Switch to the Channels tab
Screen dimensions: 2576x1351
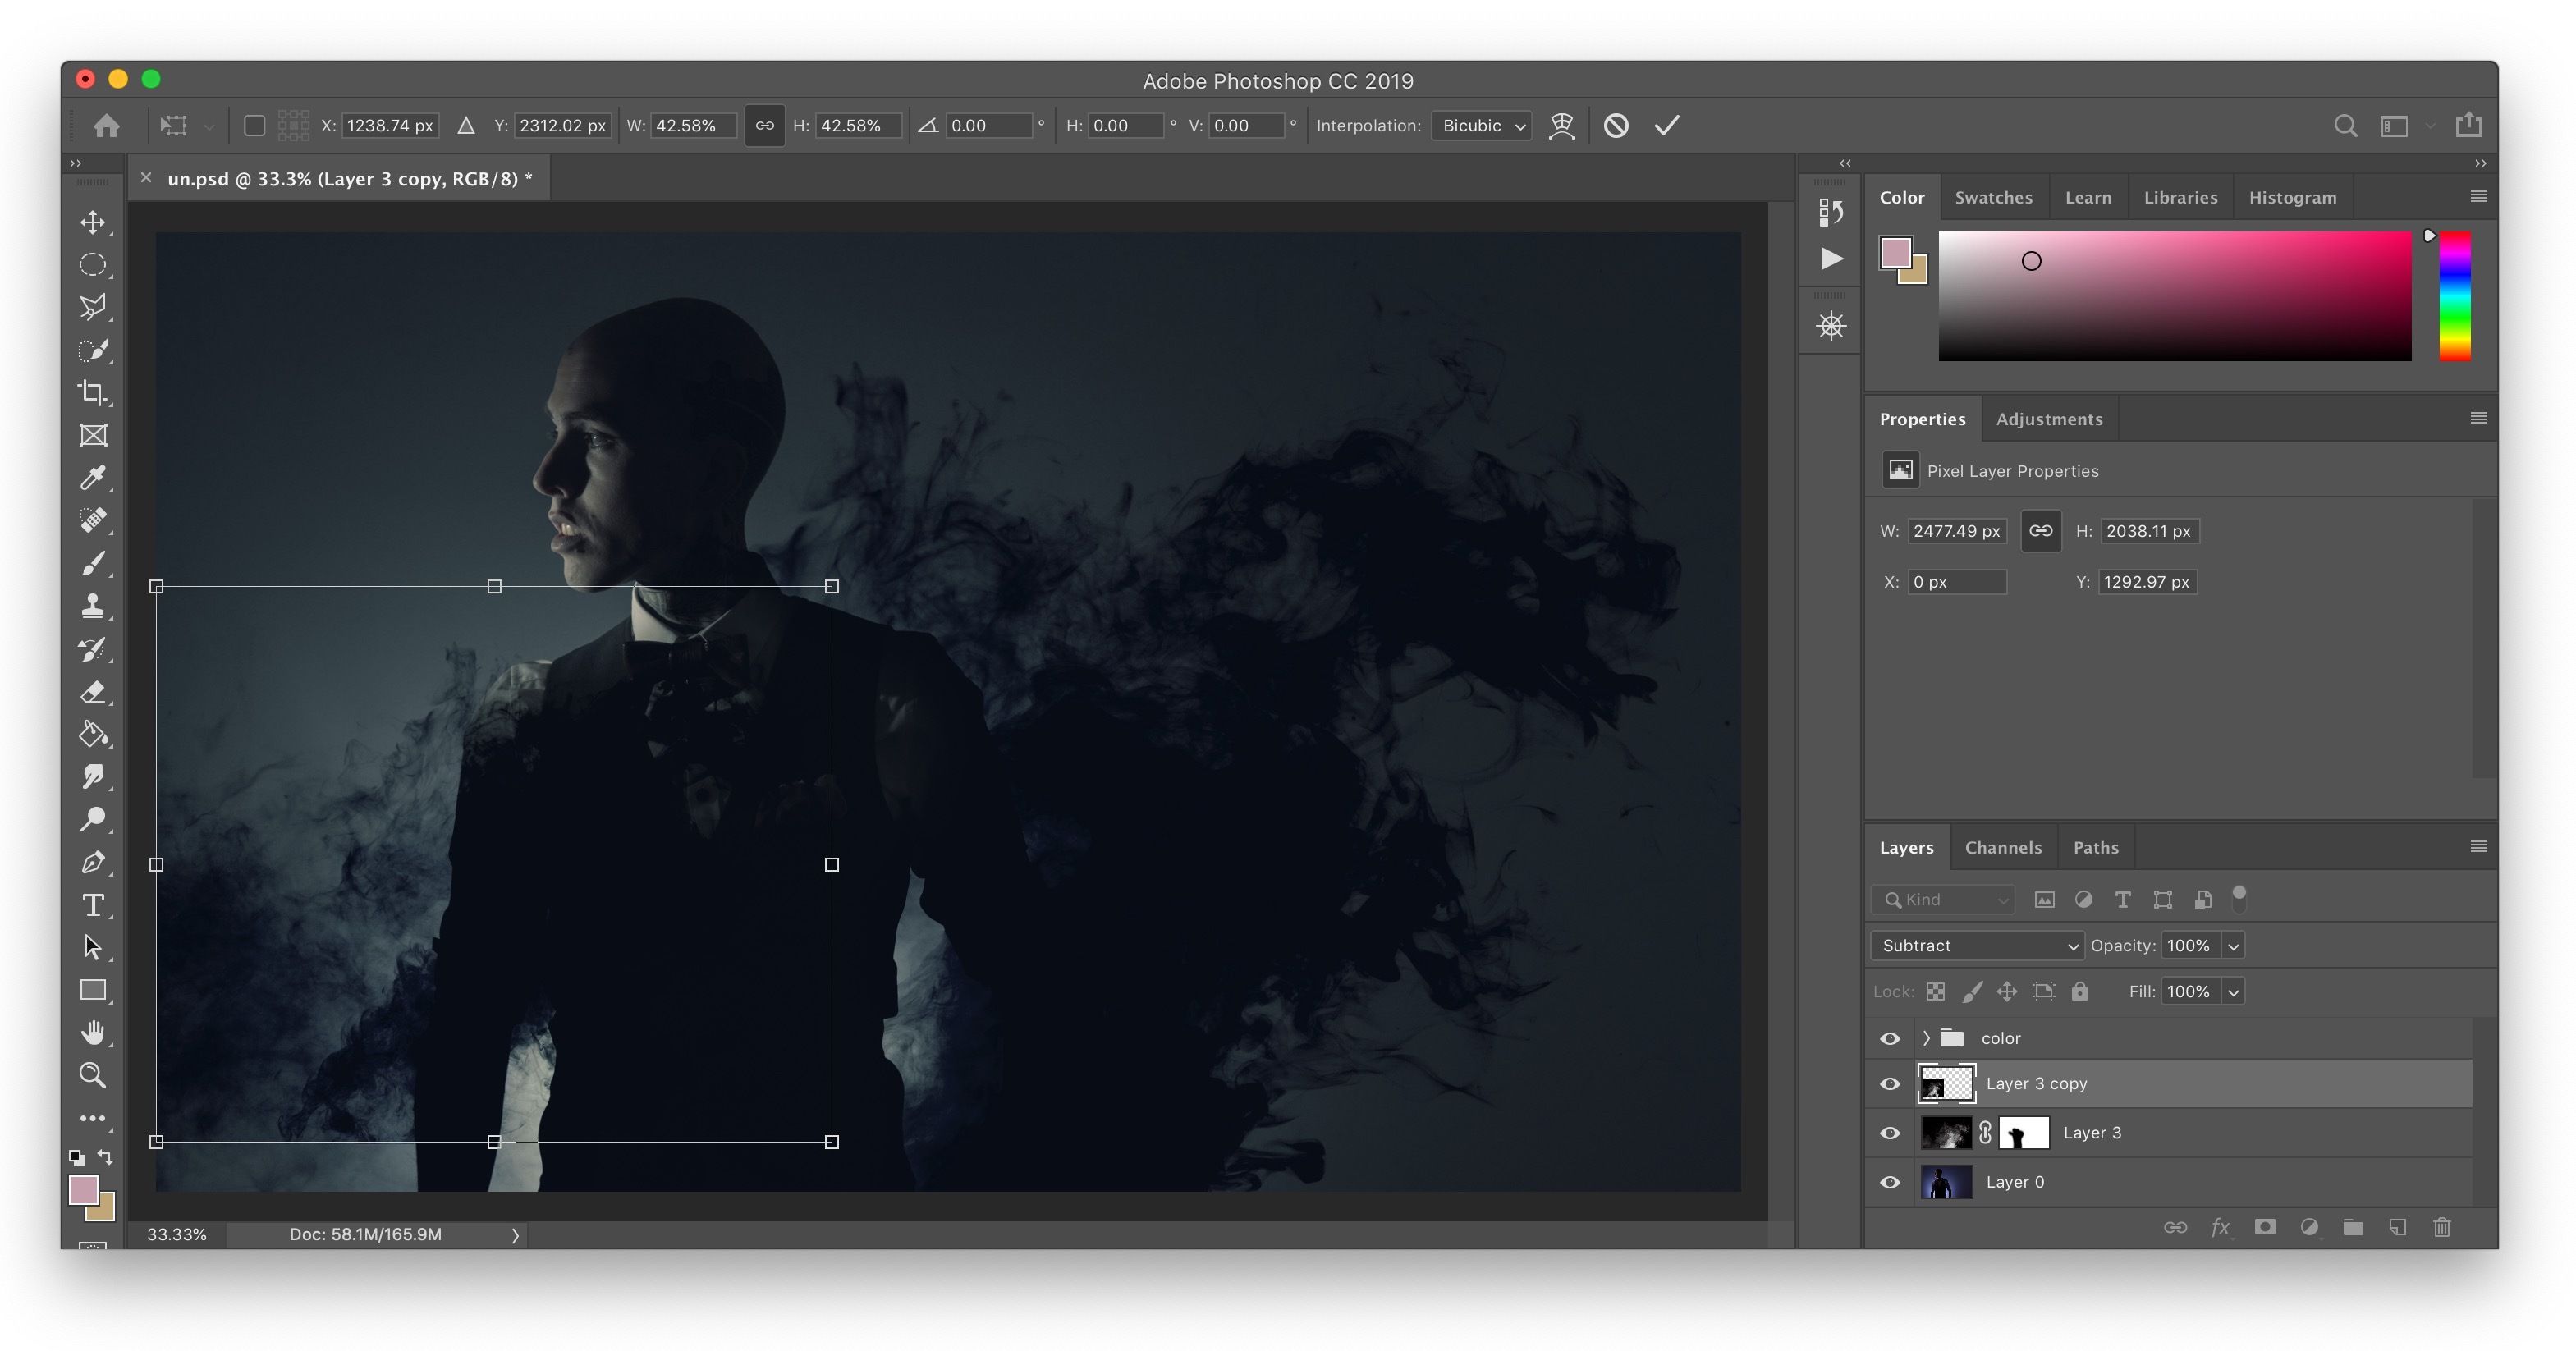click(2002, 847)
